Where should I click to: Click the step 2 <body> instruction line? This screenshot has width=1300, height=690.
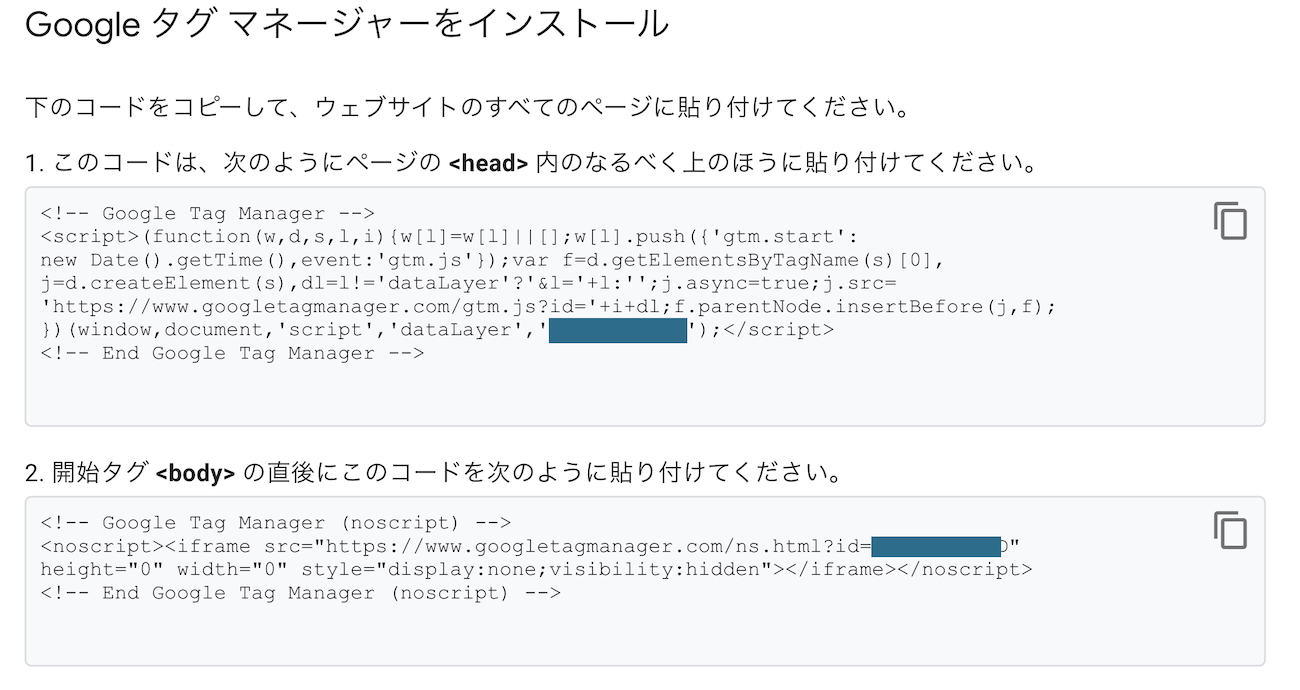point(432,472)
